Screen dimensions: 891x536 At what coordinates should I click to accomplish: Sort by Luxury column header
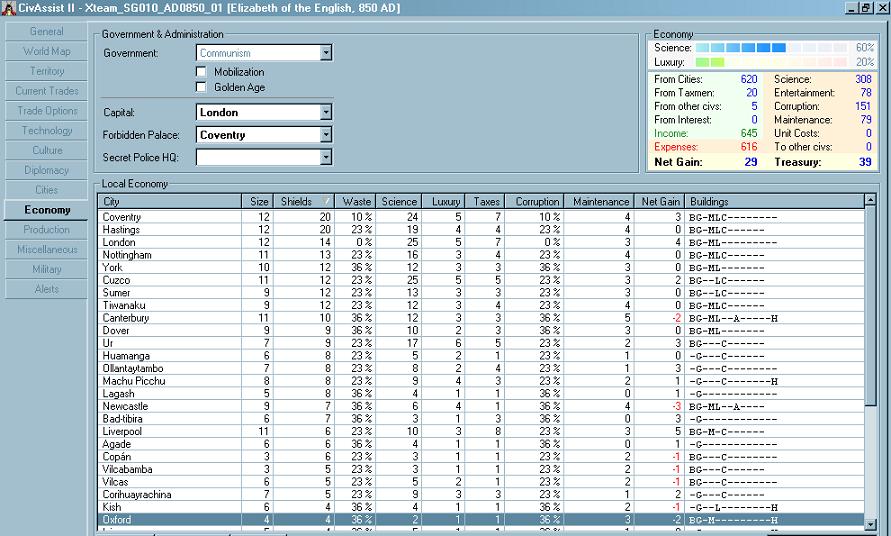(443, 201)
